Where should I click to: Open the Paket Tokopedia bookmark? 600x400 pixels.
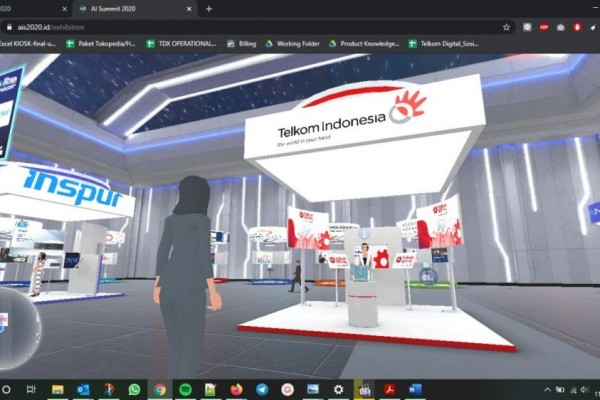coord(101,44)
